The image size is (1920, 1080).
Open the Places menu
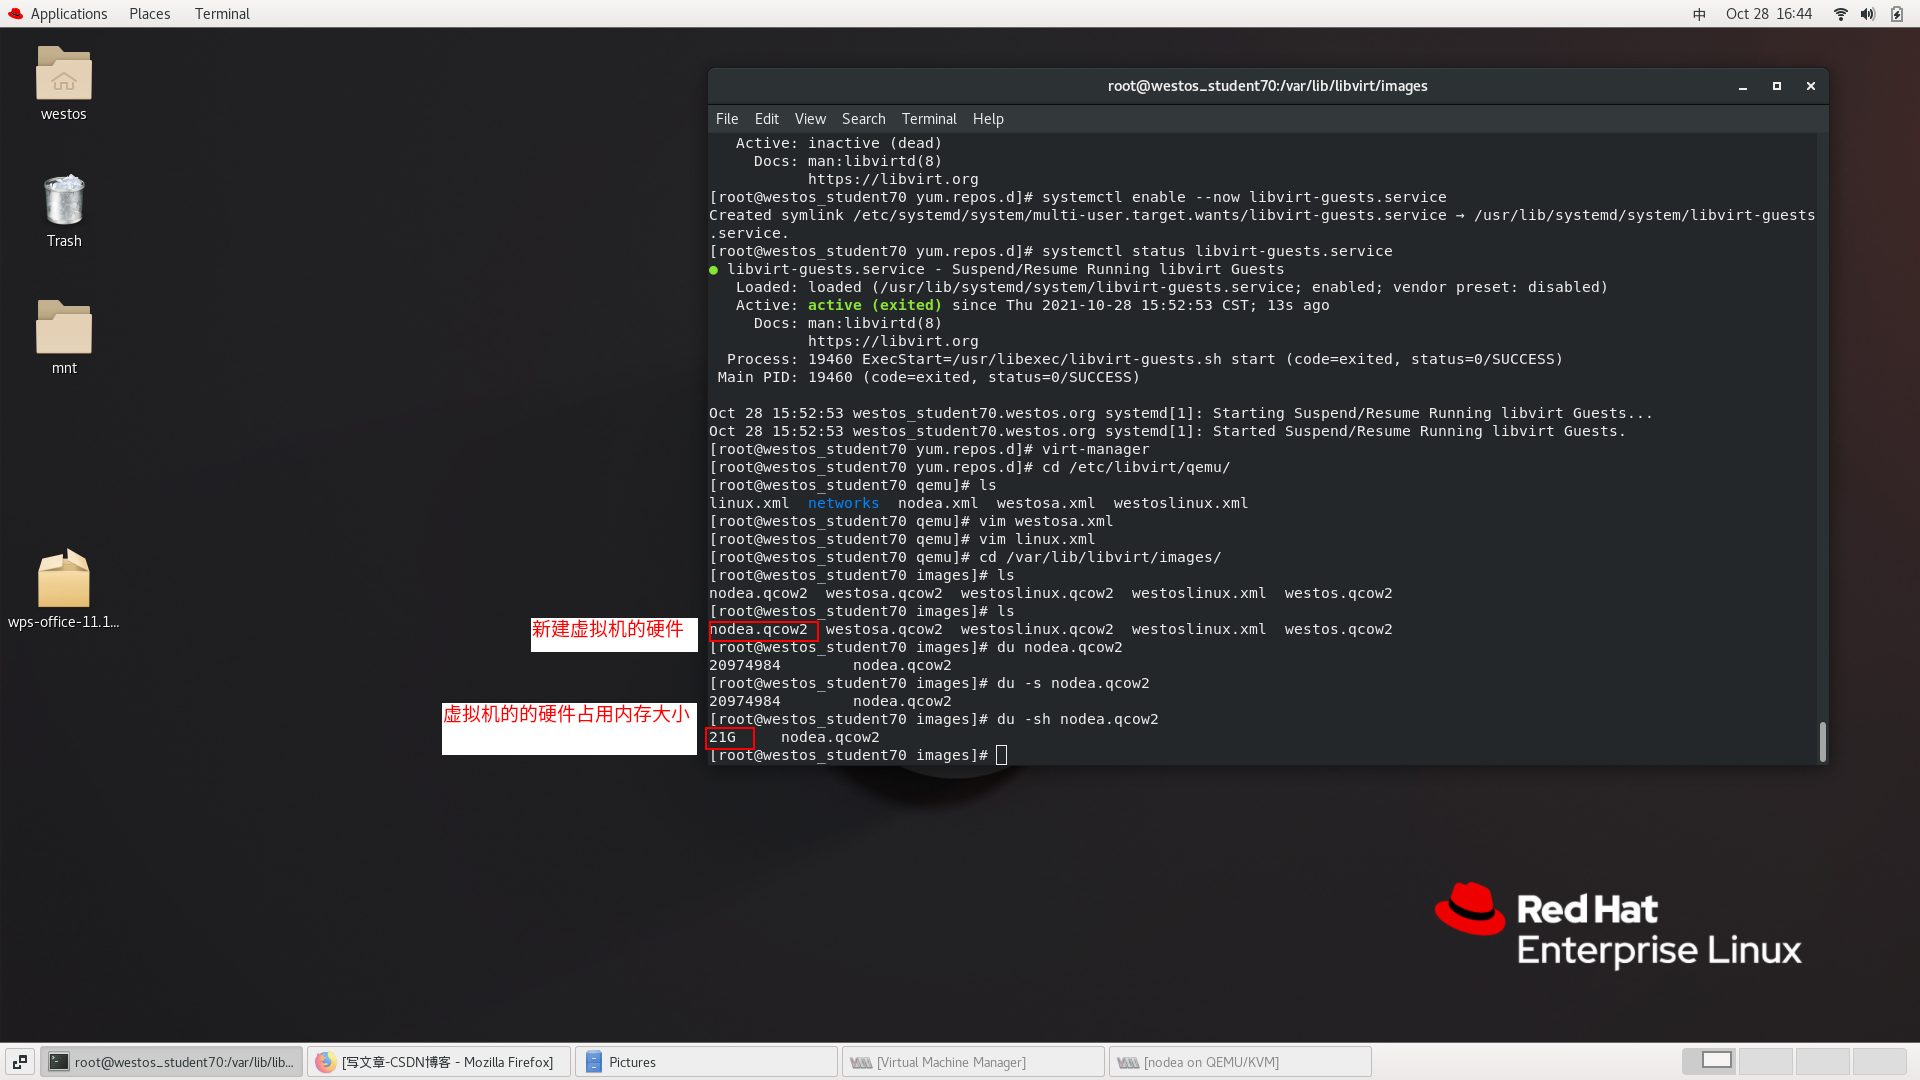coord(149,14)
